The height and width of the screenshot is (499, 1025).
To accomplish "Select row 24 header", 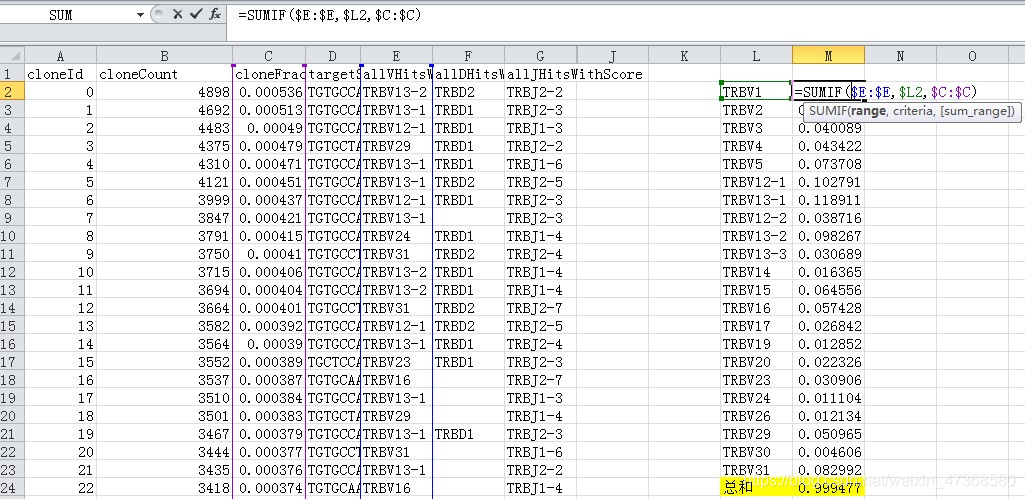I will coord(12,488).
